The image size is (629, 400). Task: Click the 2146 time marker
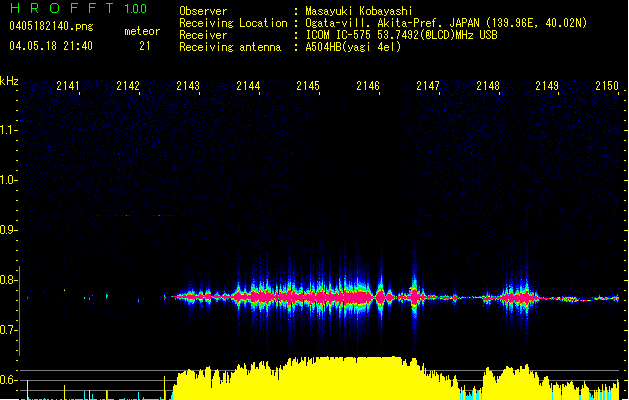[368, 86]
